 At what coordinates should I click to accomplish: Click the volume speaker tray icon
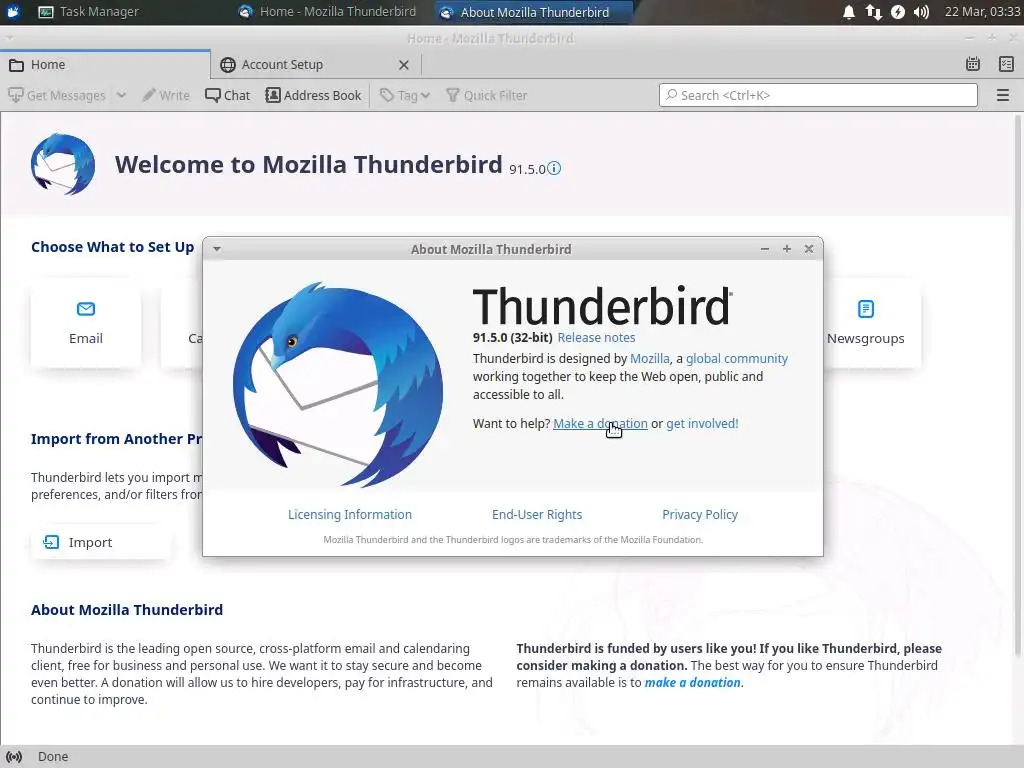(x=921, y=12)
